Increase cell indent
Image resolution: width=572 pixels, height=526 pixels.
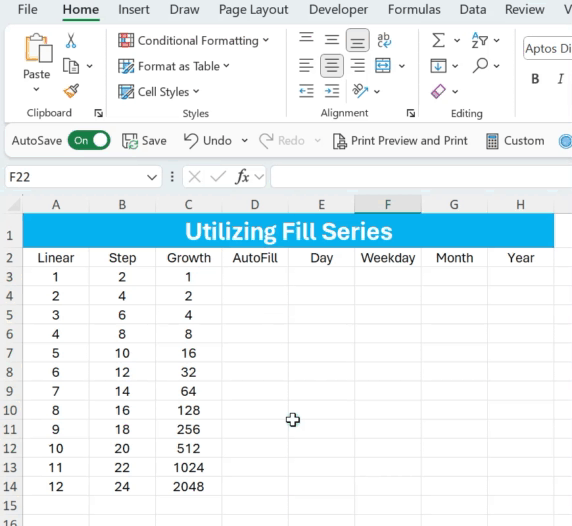pyautogui.click(x=332, y=91)
